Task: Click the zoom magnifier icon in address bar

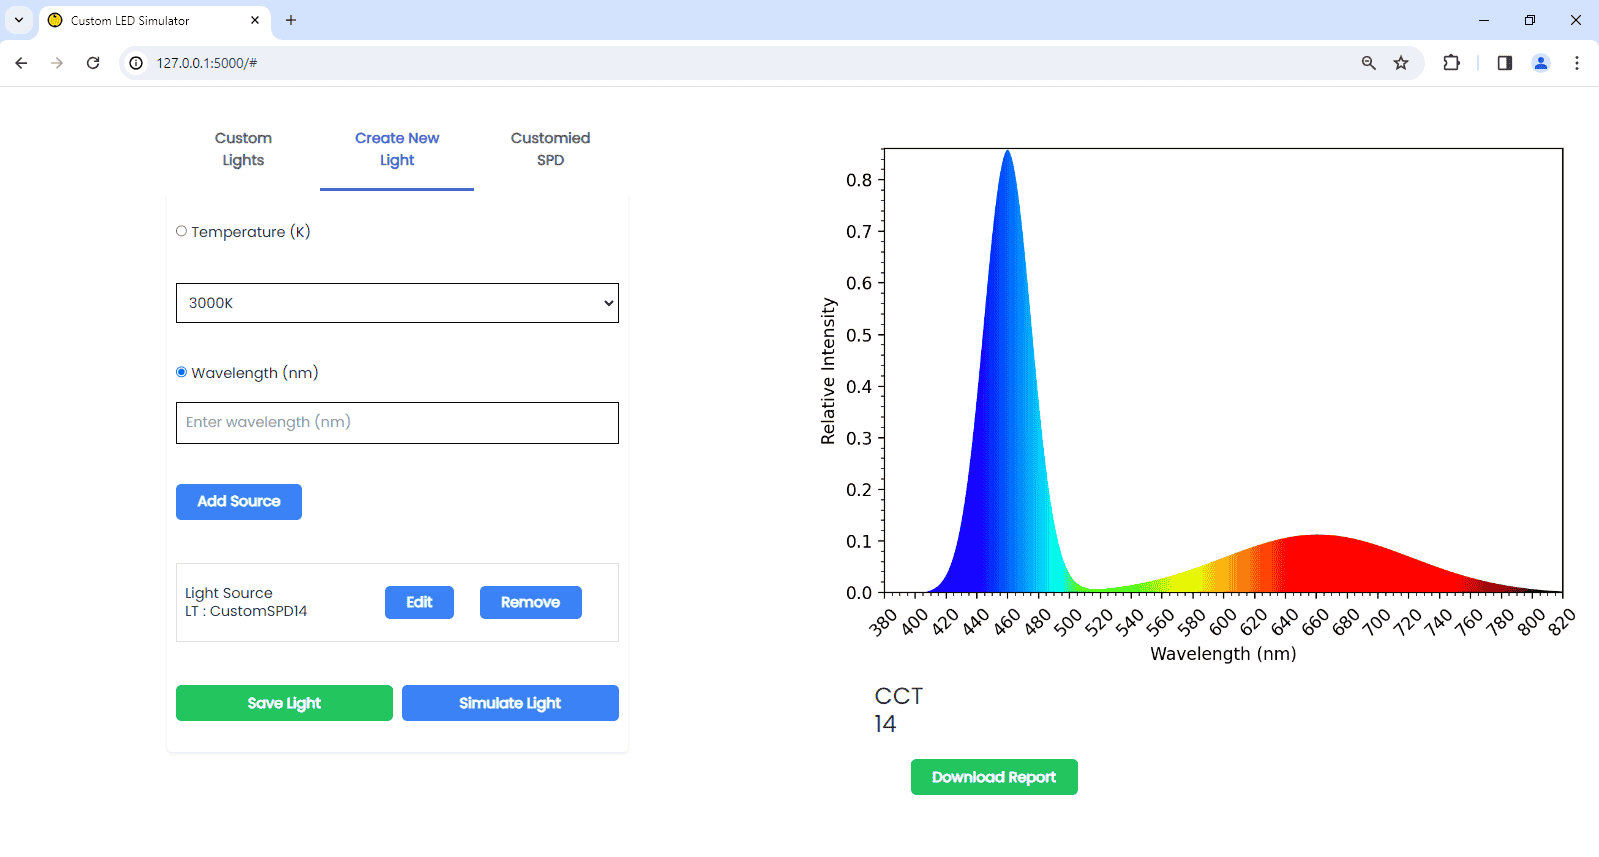Action: pyautogui.click(x=1369, y=63)
